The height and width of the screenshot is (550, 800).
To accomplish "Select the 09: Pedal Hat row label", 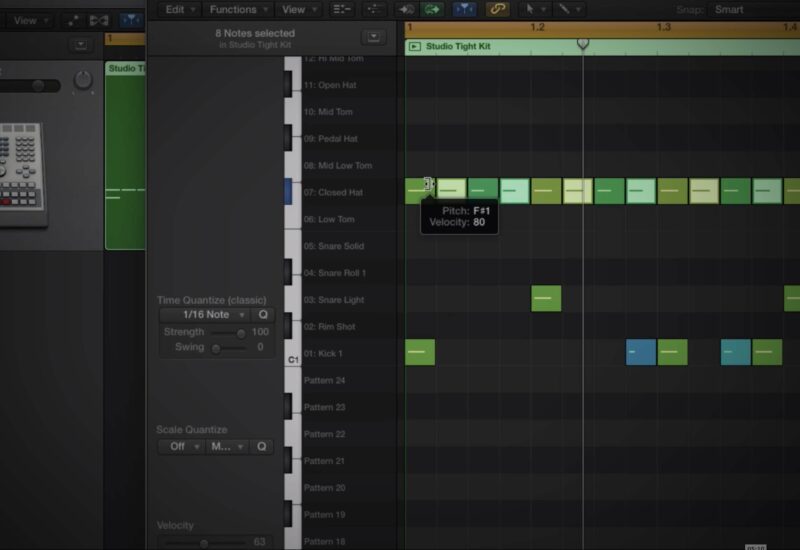I will pyautogui.click(x=331, y=139).
